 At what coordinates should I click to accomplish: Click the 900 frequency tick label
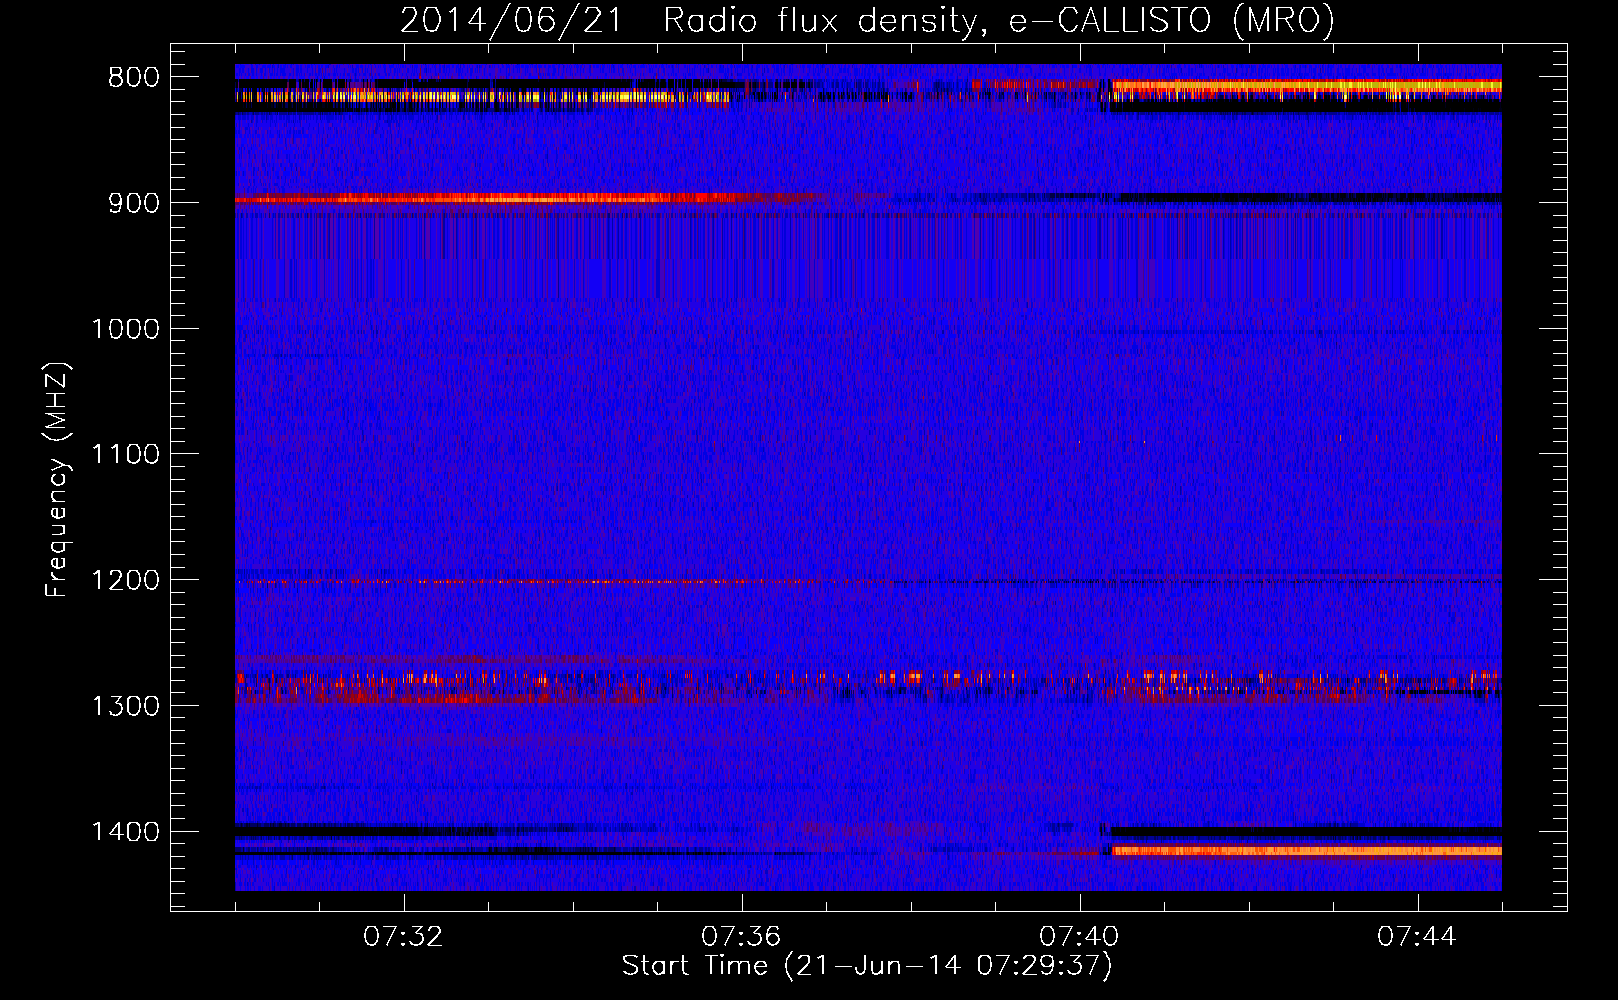tap(133, 203)
